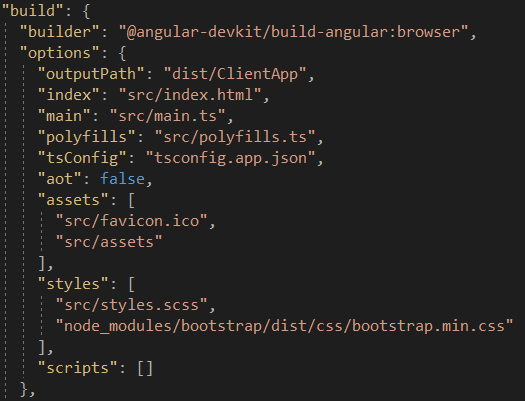Click the opening bracket after "styles"
Viewport: 525px width, 401px height.
tap(132, 284)
